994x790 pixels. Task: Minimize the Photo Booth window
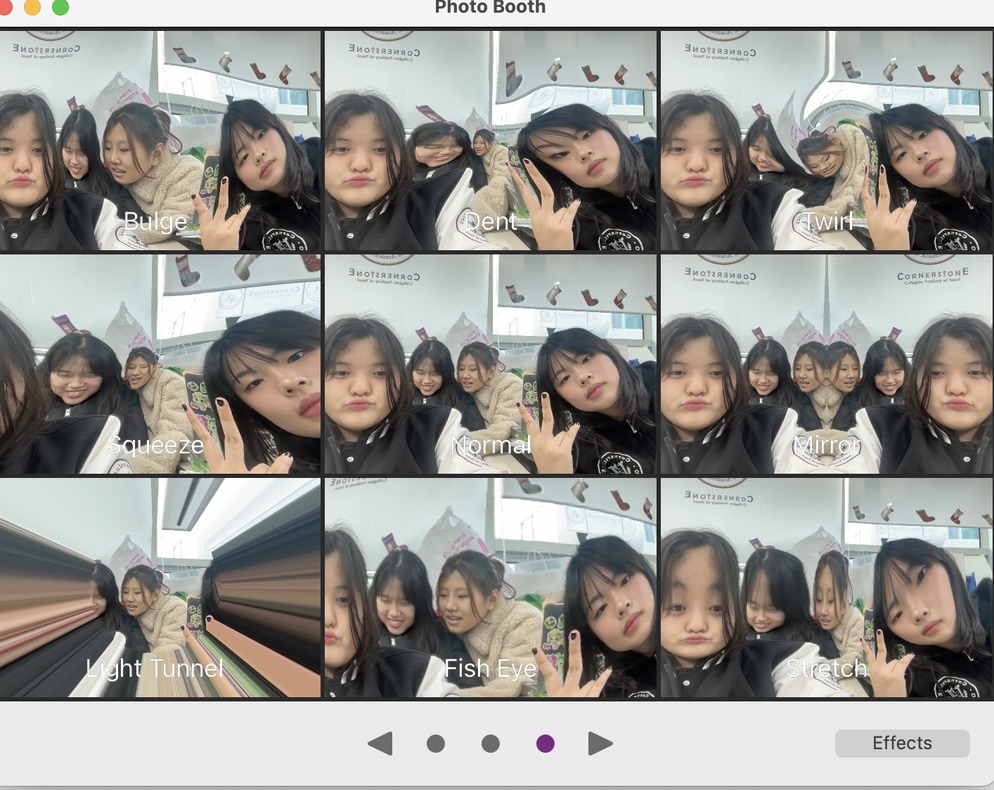(32, 7)
